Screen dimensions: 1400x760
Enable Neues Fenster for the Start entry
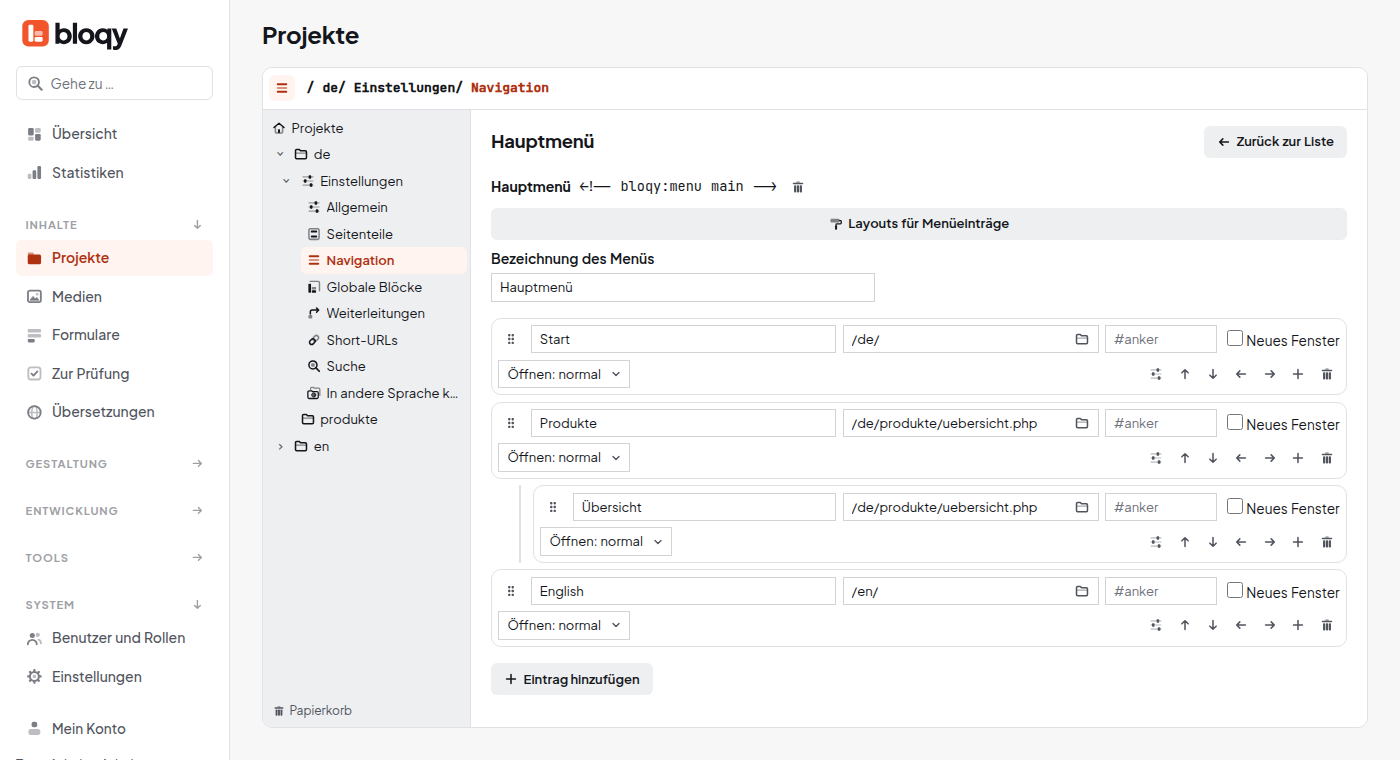click(x=1235, y=339)
